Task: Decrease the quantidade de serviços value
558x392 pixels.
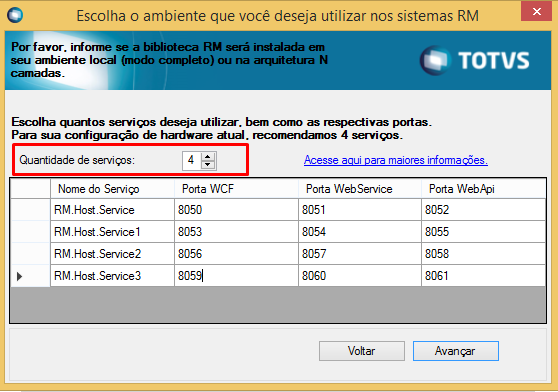Action: pyautogui.click(x=208, y=165)
